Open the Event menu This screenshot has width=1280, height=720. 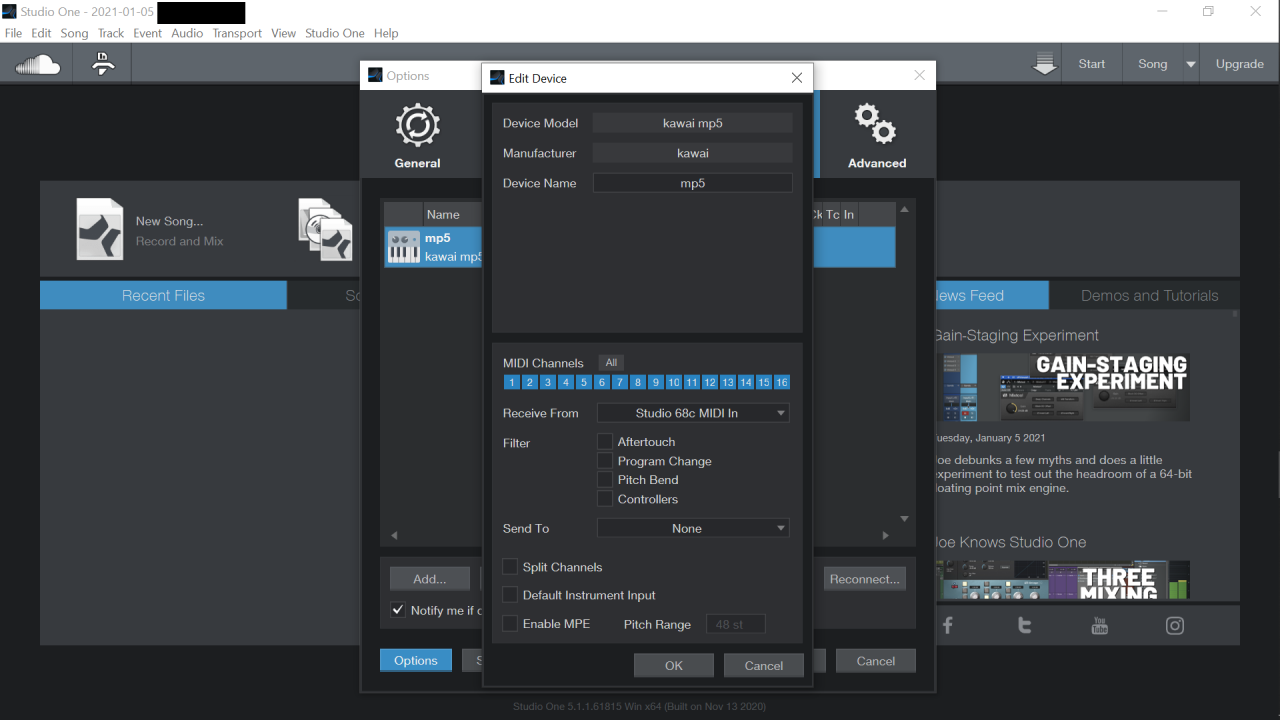pyautogui.click(x=148, y=33)
